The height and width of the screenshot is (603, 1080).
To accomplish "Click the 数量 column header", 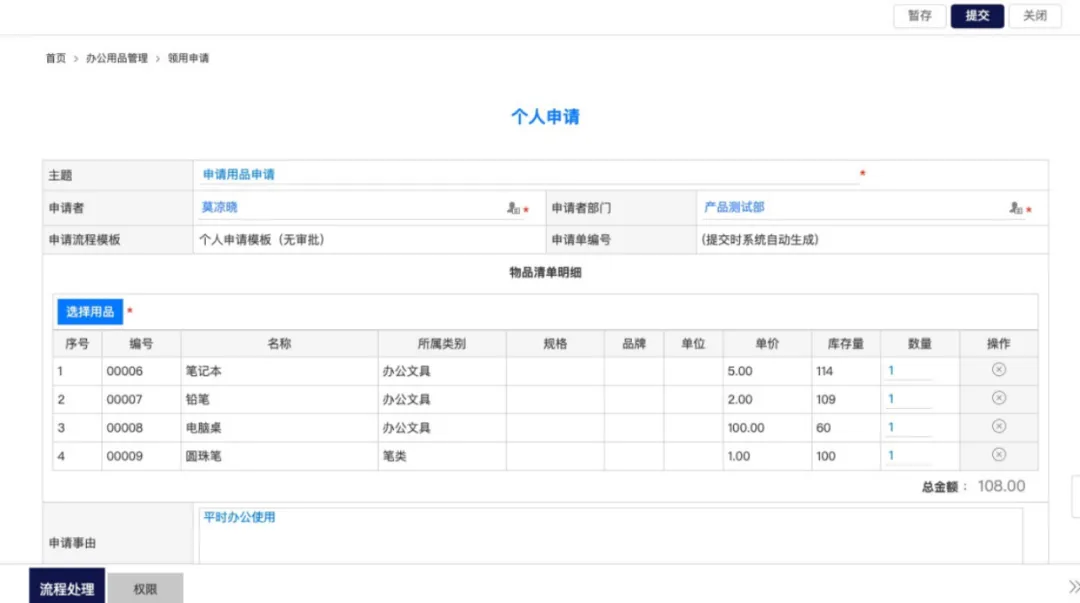I will tap(920, 343).
